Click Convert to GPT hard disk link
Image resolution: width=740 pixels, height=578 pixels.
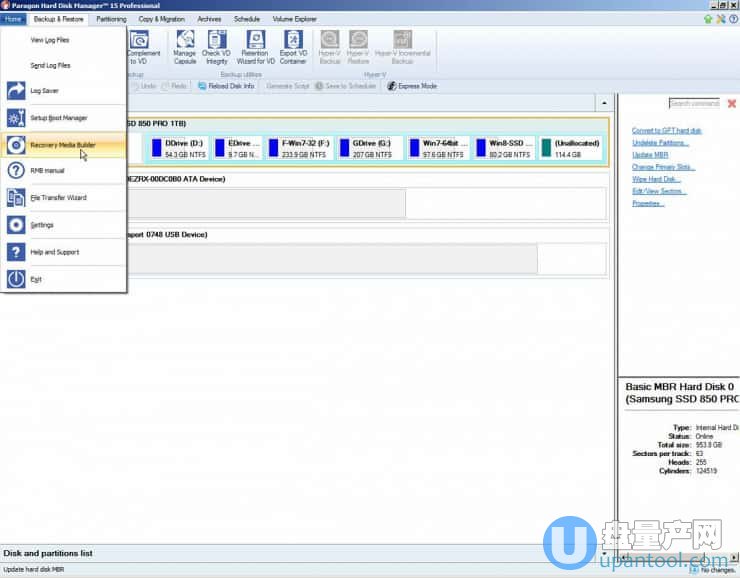[x=666, y=131]
